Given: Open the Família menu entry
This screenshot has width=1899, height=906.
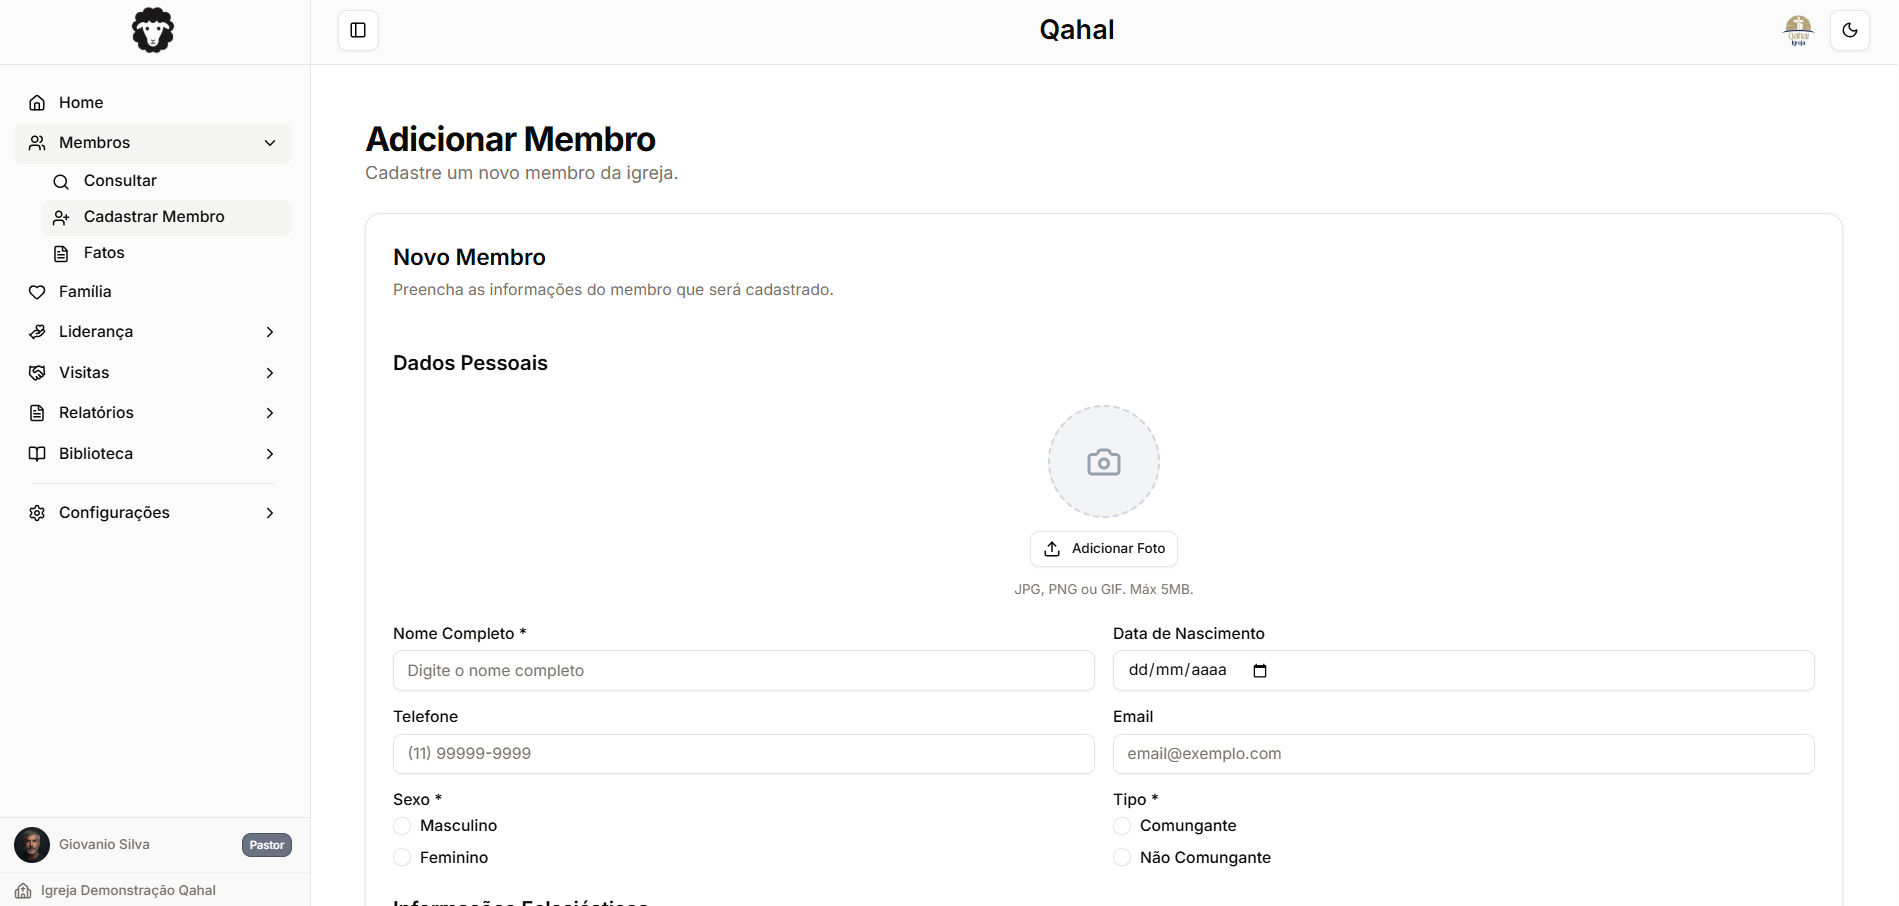Looking at the screenshot, I should [x=153, y=292].
